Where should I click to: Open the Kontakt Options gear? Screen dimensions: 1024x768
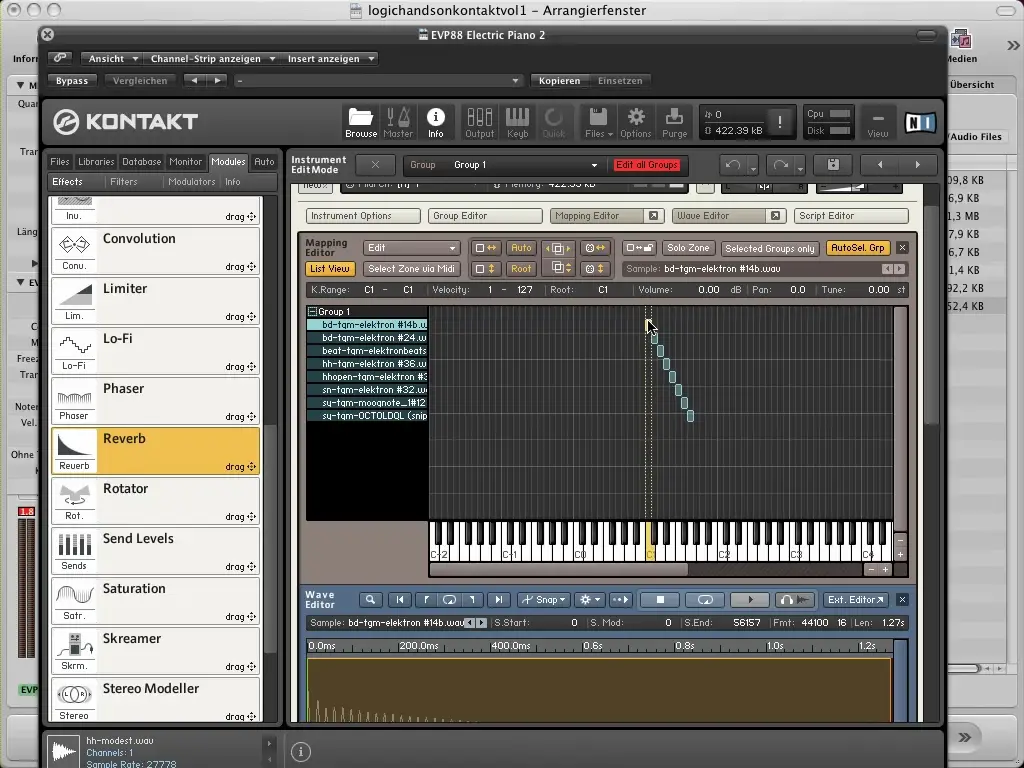[635, 122]
